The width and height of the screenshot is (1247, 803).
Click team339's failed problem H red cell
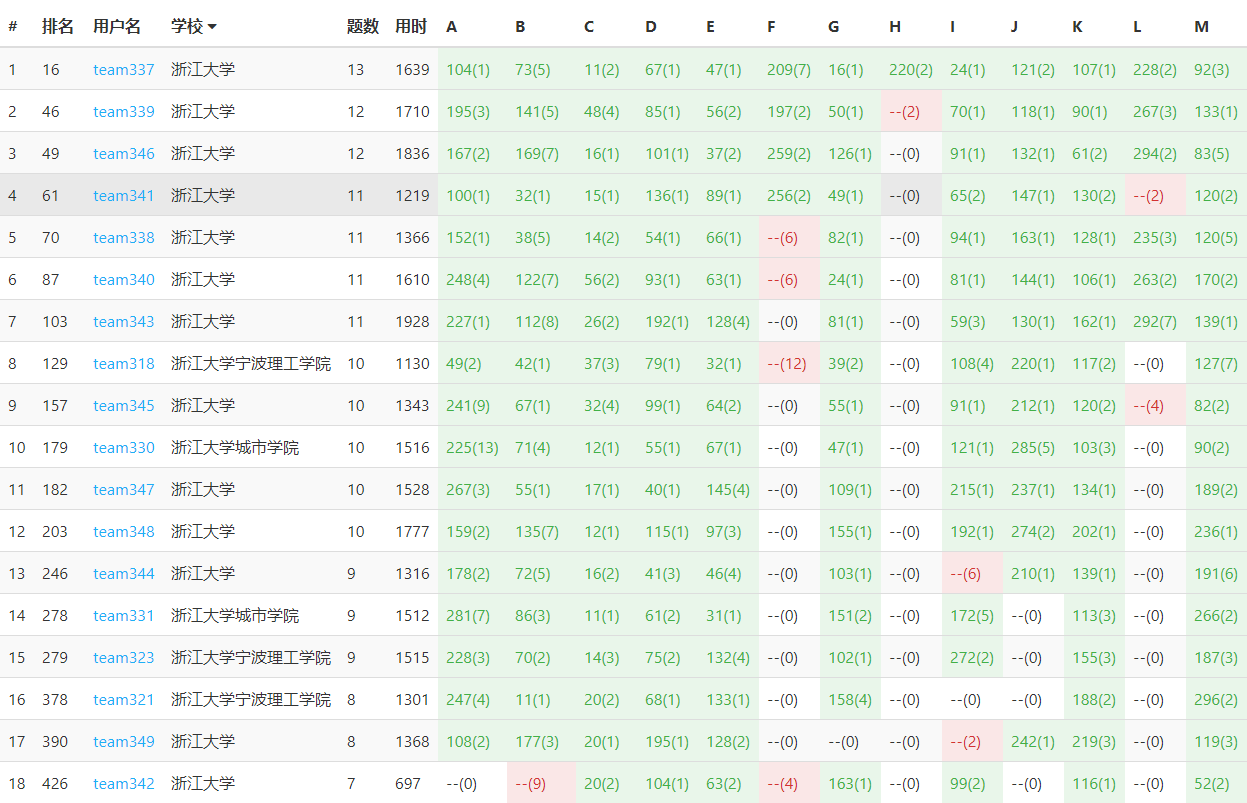click(x=910, y=112)
